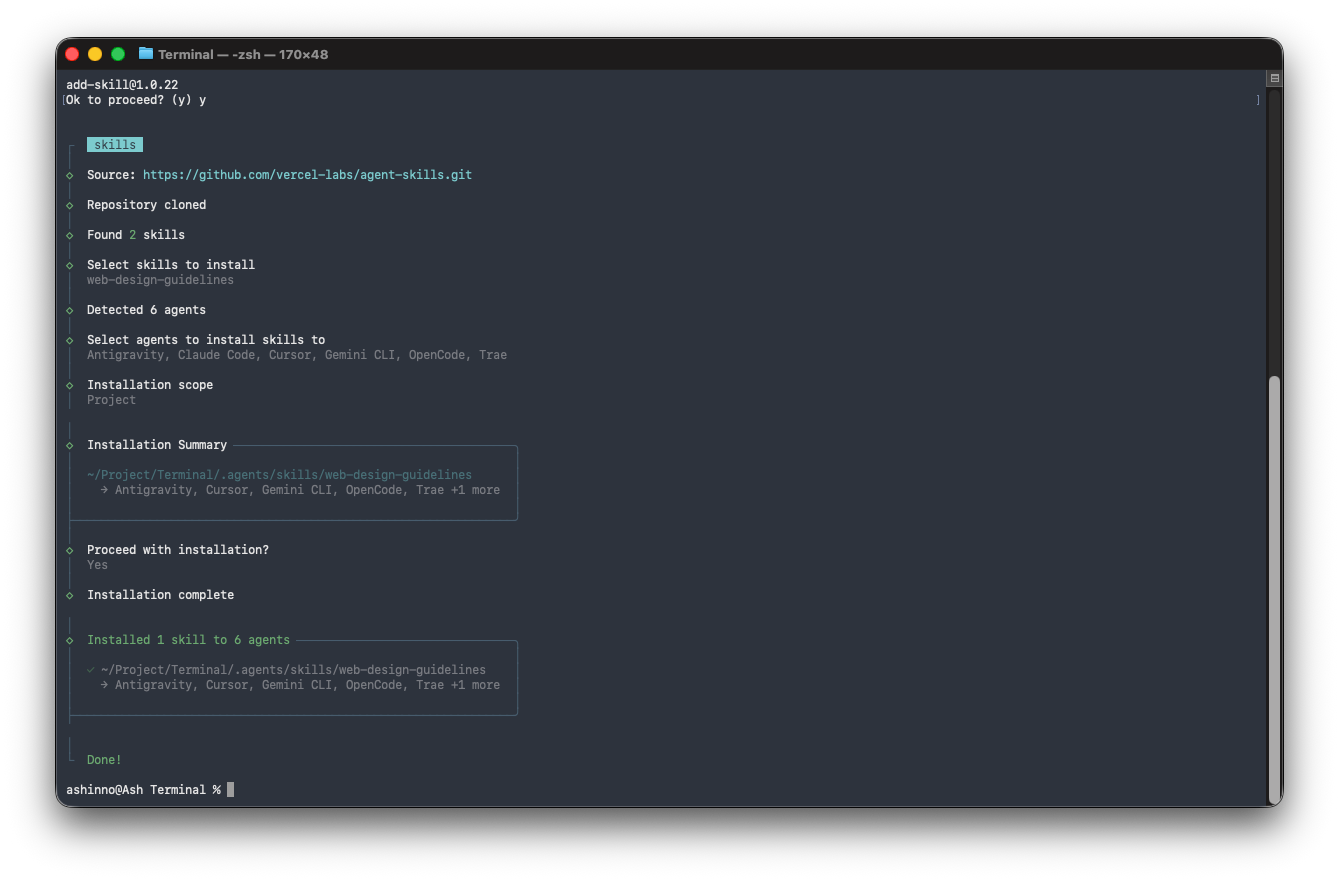This screenshot has height=881, width=1339.
Task: Click the green Done! message
Action: click(x=104, y=760)
